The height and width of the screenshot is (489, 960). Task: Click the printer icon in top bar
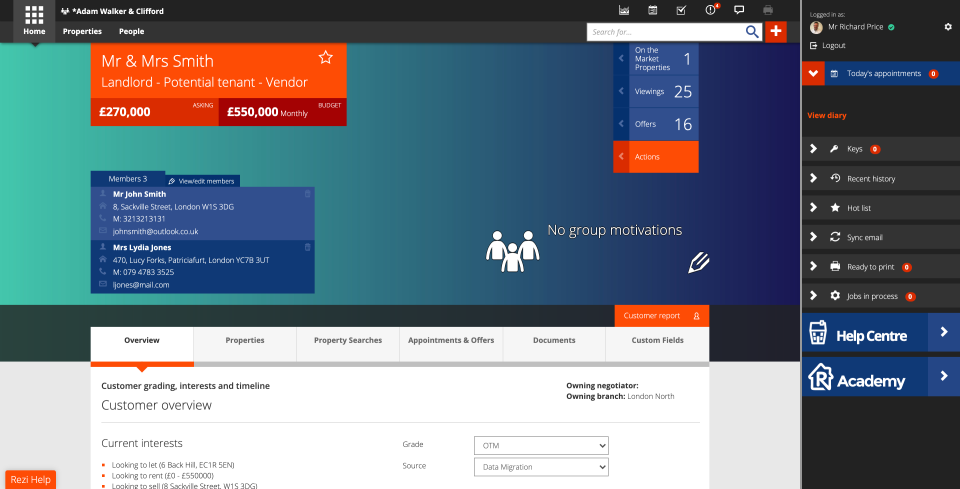coord(768,10)
